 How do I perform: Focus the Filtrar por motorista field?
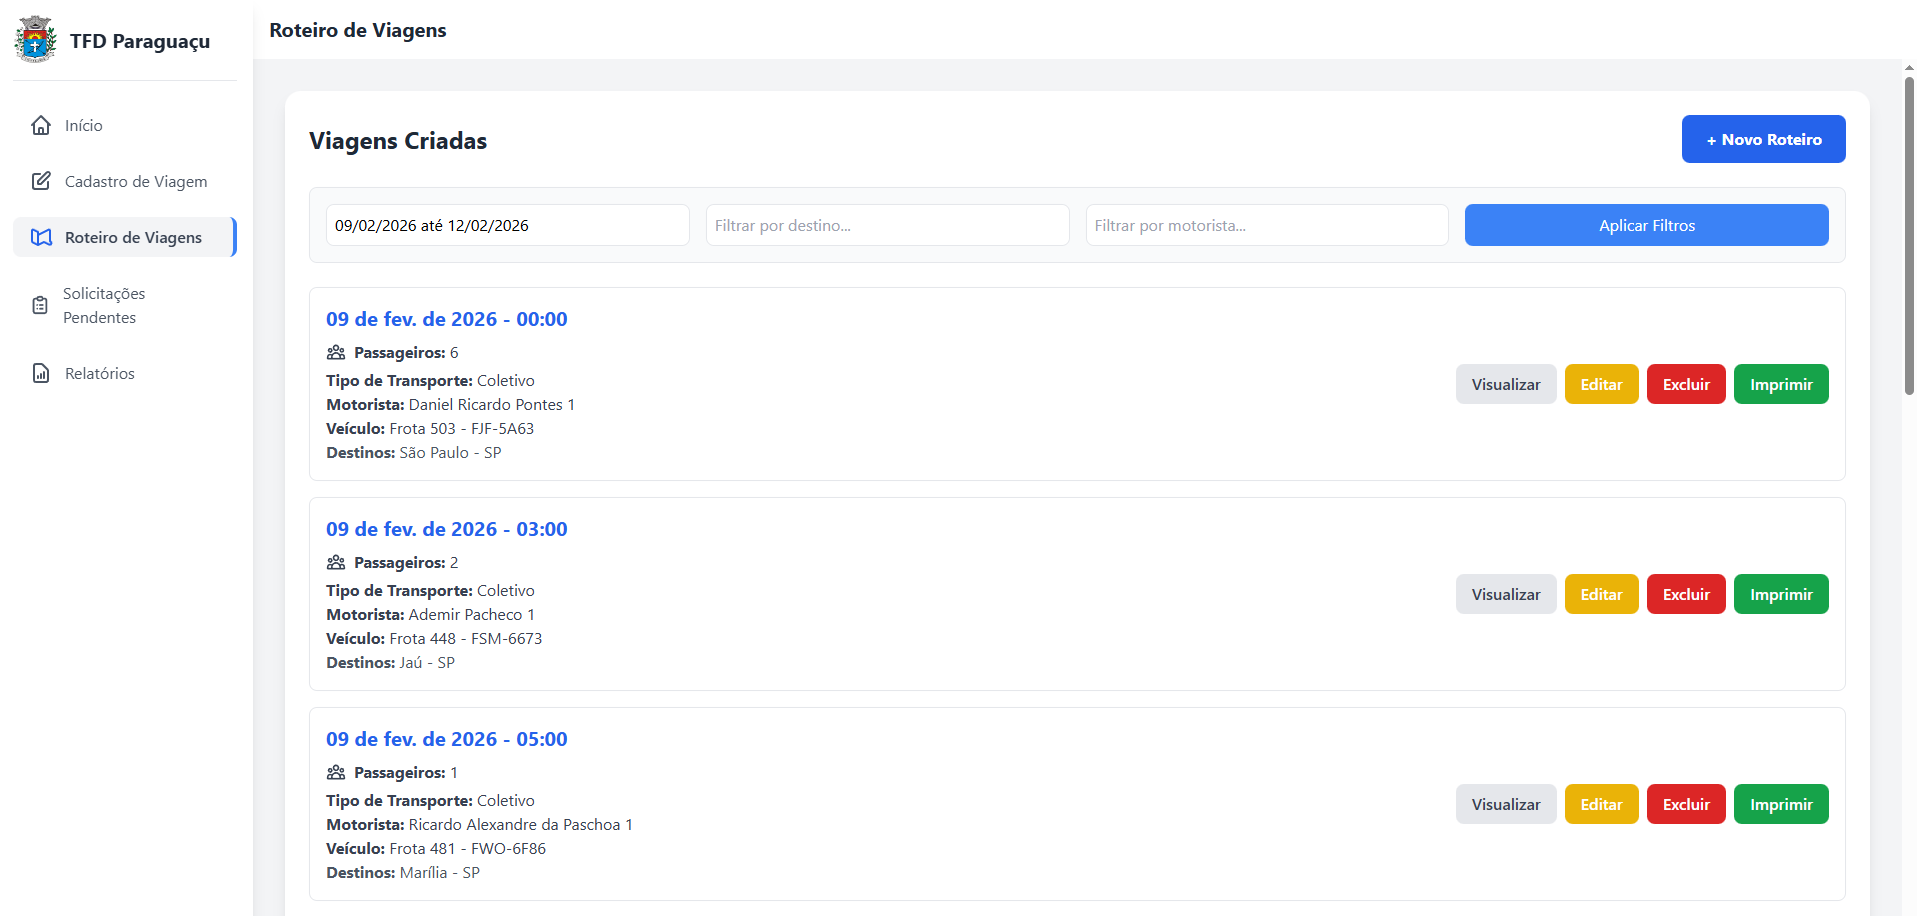point(1266,225)
